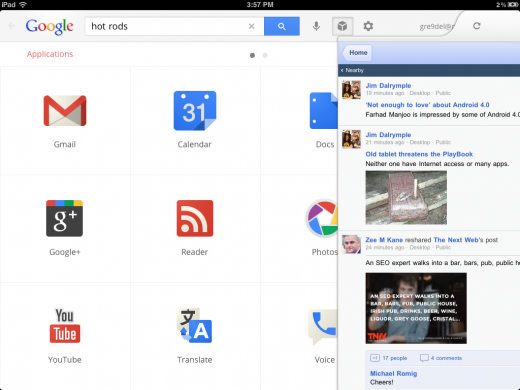Launch the Google+ app icon
Screen dimensions: 520x390
[64, 218]
